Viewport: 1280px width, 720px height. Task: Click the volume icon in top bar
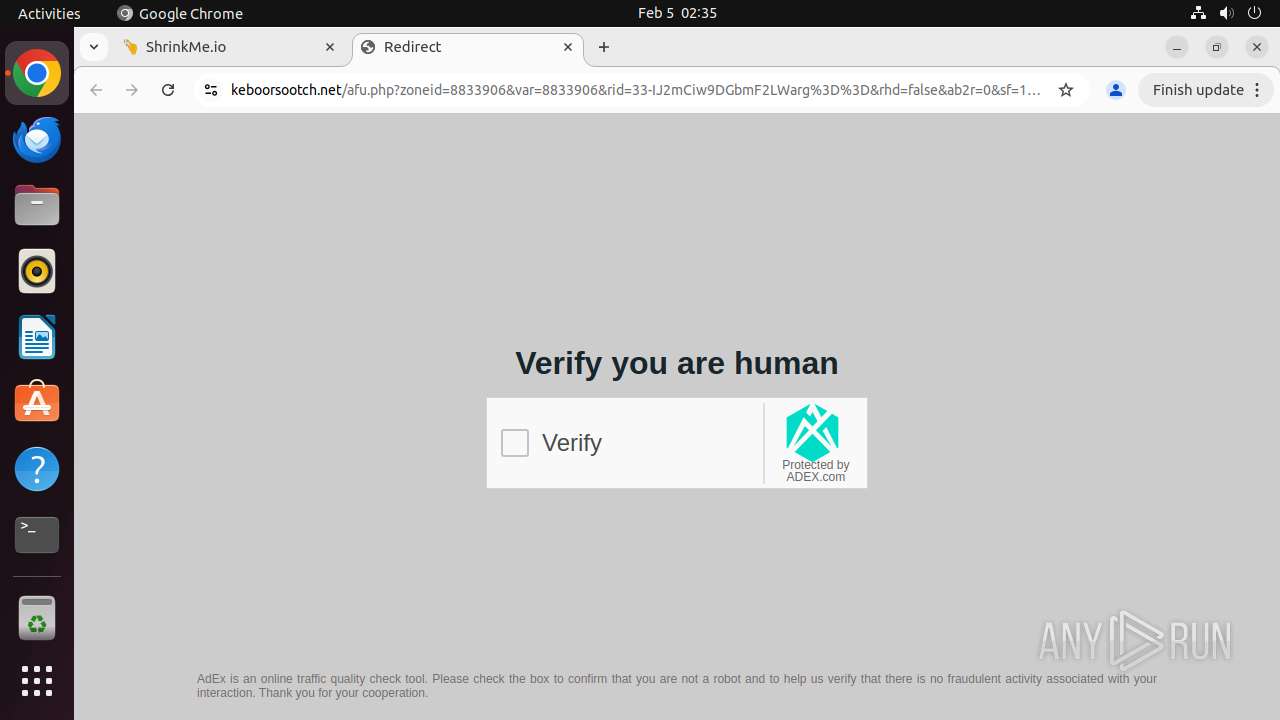[x=1226, y=13]
